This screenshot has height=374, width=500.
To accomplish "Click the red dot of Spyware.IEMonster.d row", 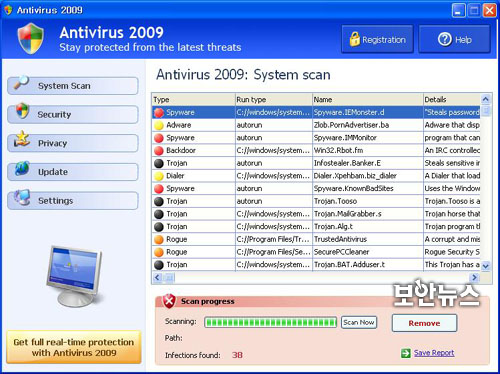I will (159, 113).
